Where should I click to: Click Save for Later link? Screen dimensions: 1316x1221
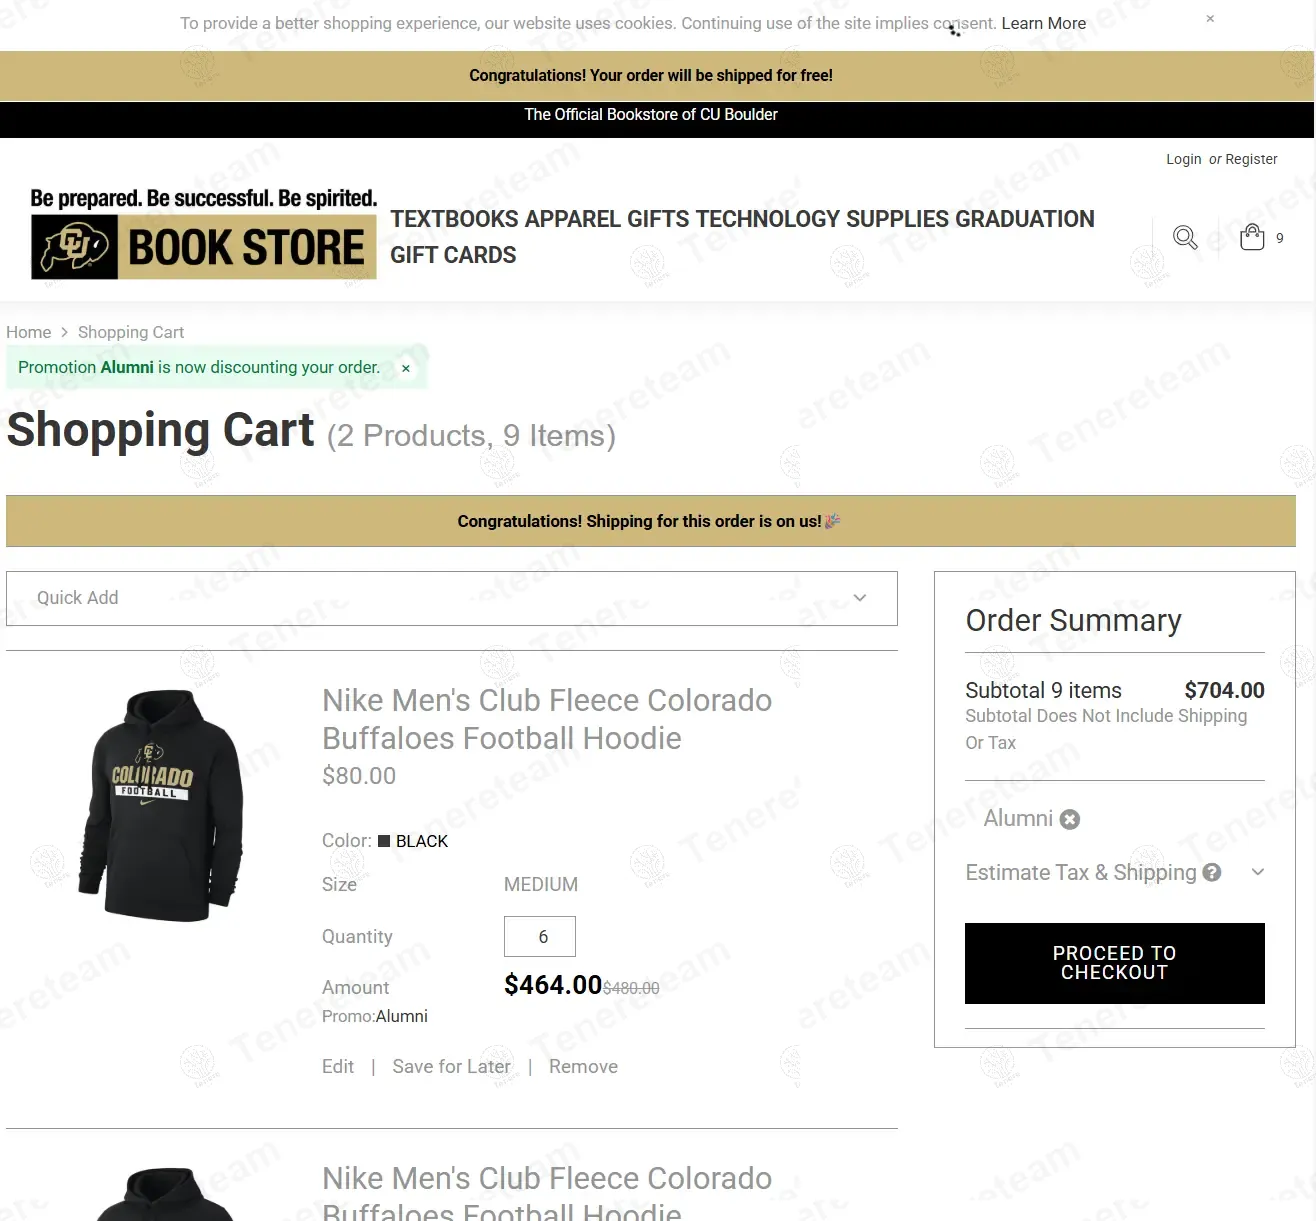pos(451,1067)
